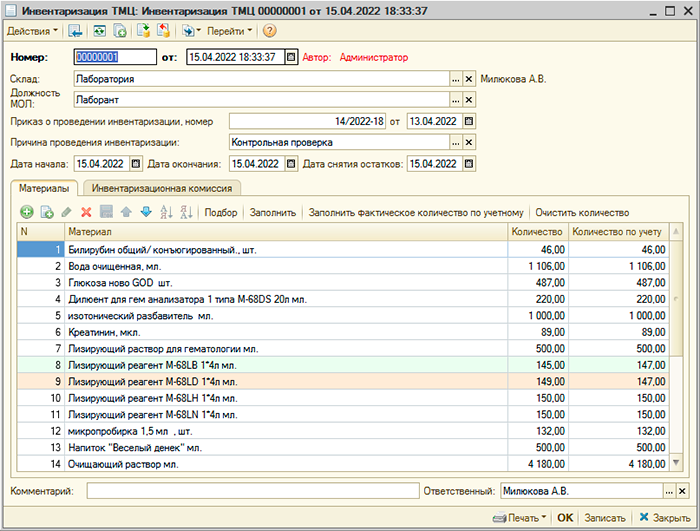
Task: Open calendar picker for Дата начала
Action: [x=134, y=164]
